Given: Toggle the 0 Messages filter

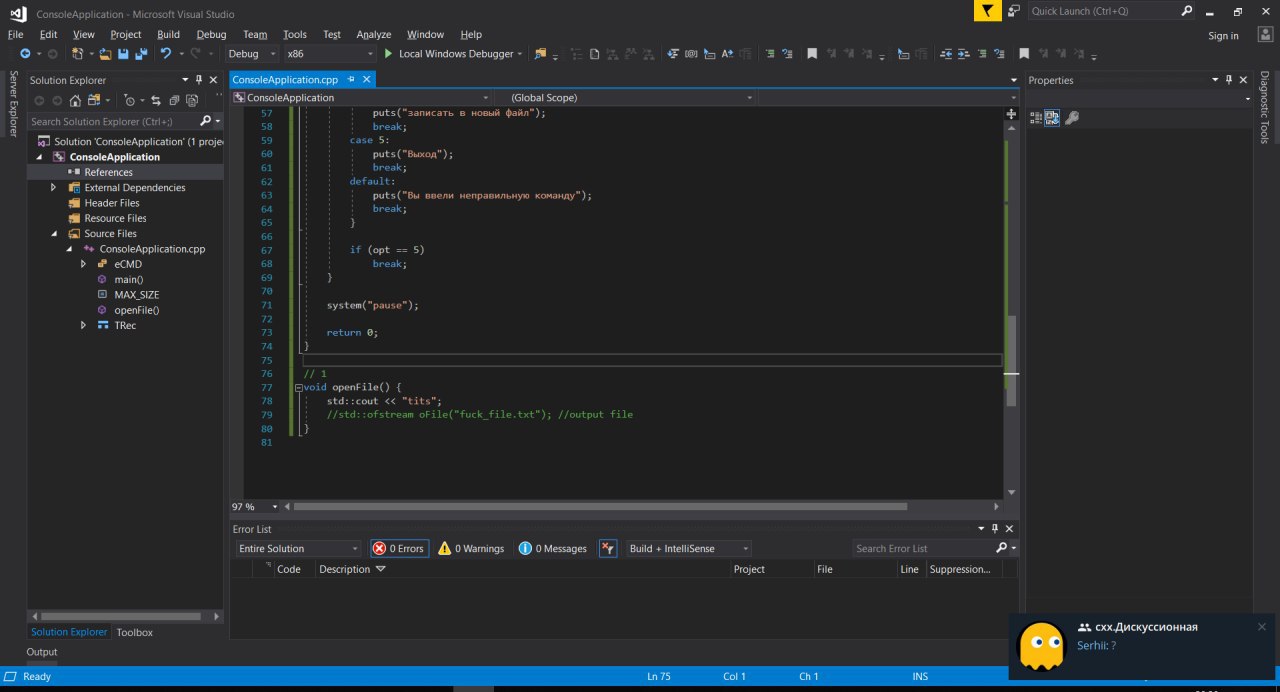Looking at the screenshot, I should [x=552, y=549].
